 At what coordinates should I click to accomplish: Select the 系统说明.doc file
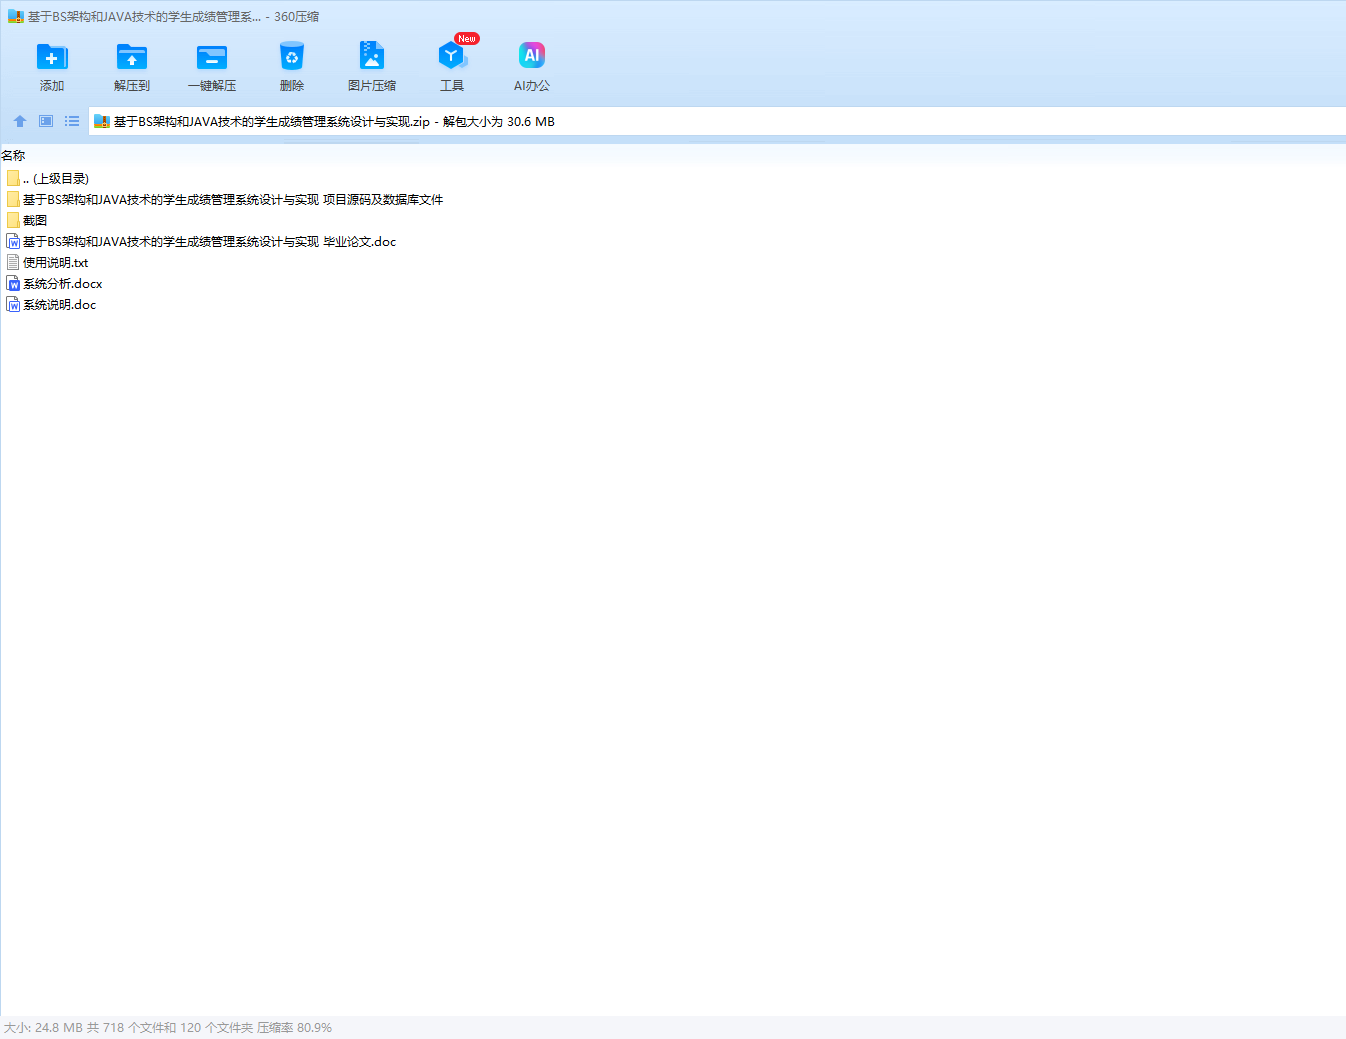51,304
